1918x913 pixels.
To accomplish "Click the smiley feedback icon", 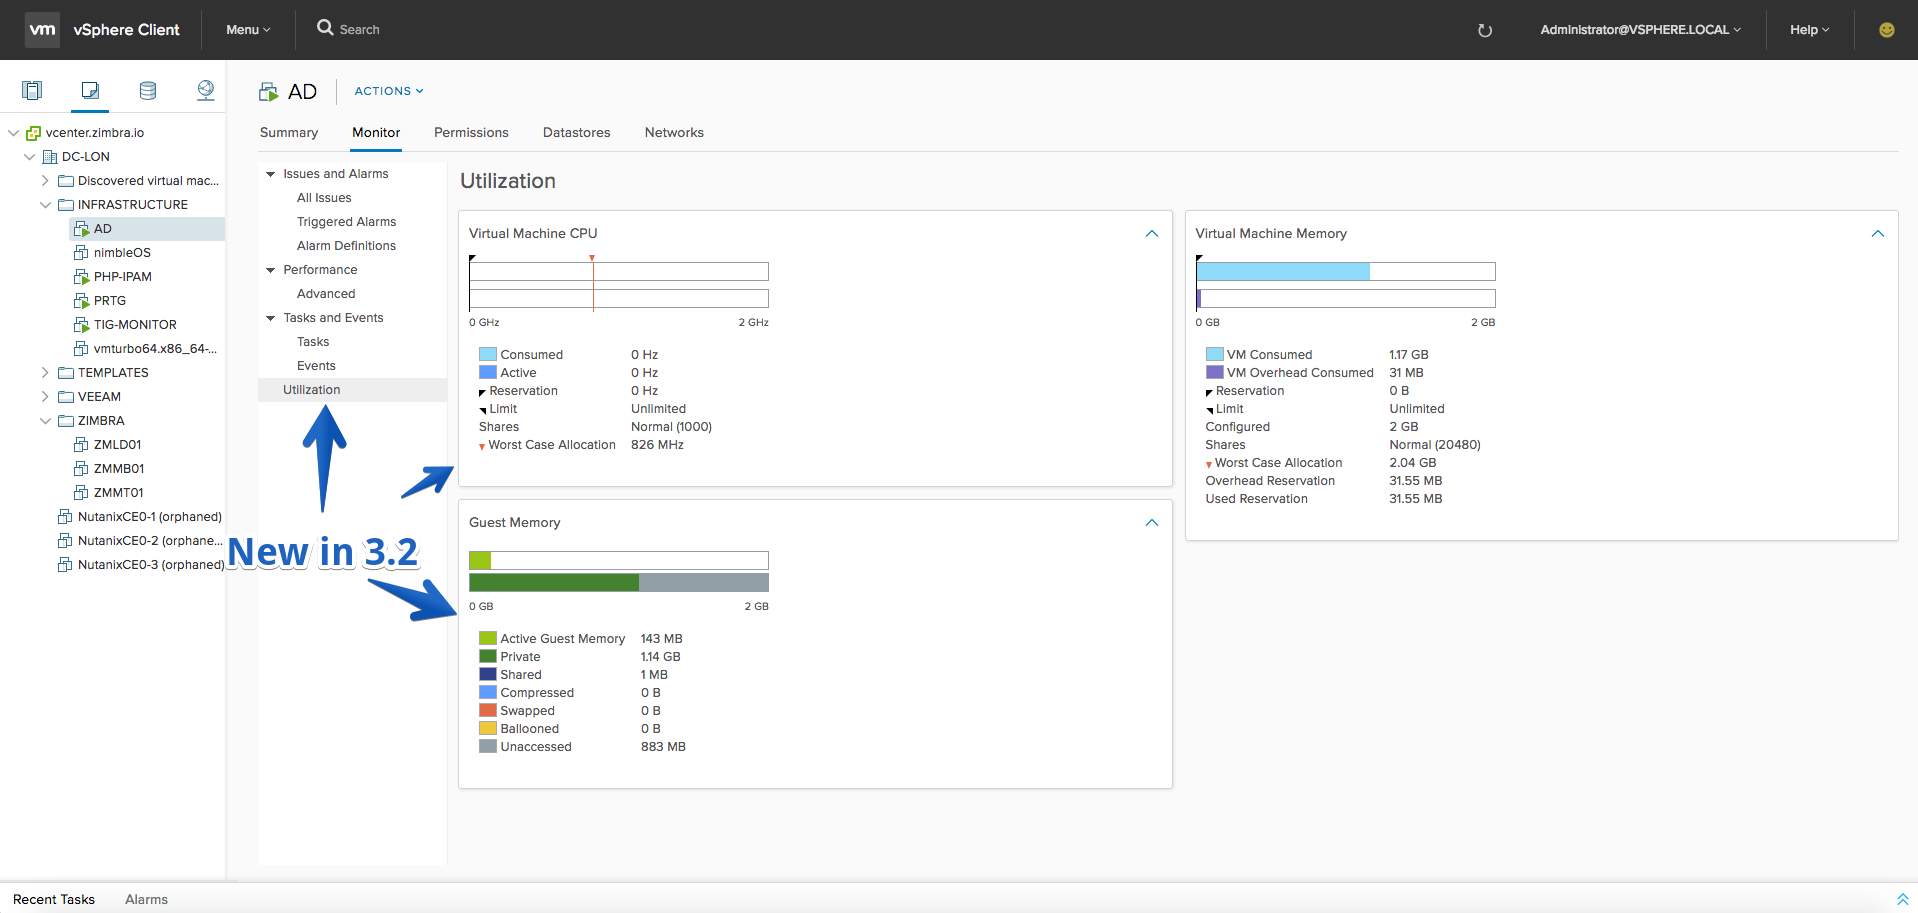I will tap(1887, 30).
